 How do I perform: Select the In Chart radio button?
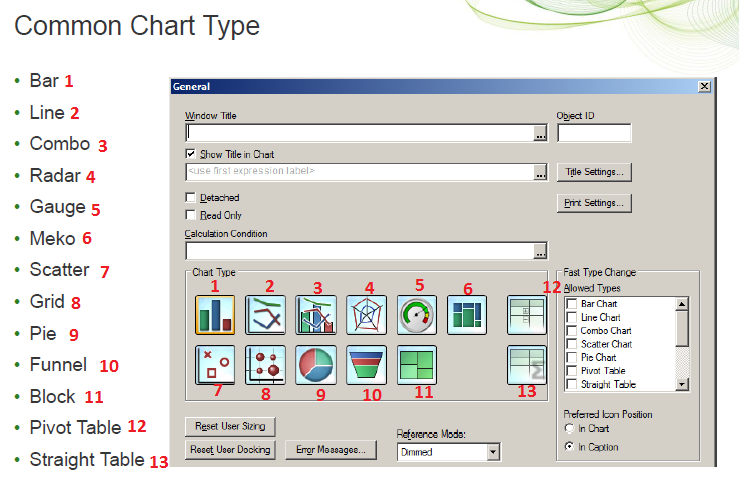coord(569,428)
